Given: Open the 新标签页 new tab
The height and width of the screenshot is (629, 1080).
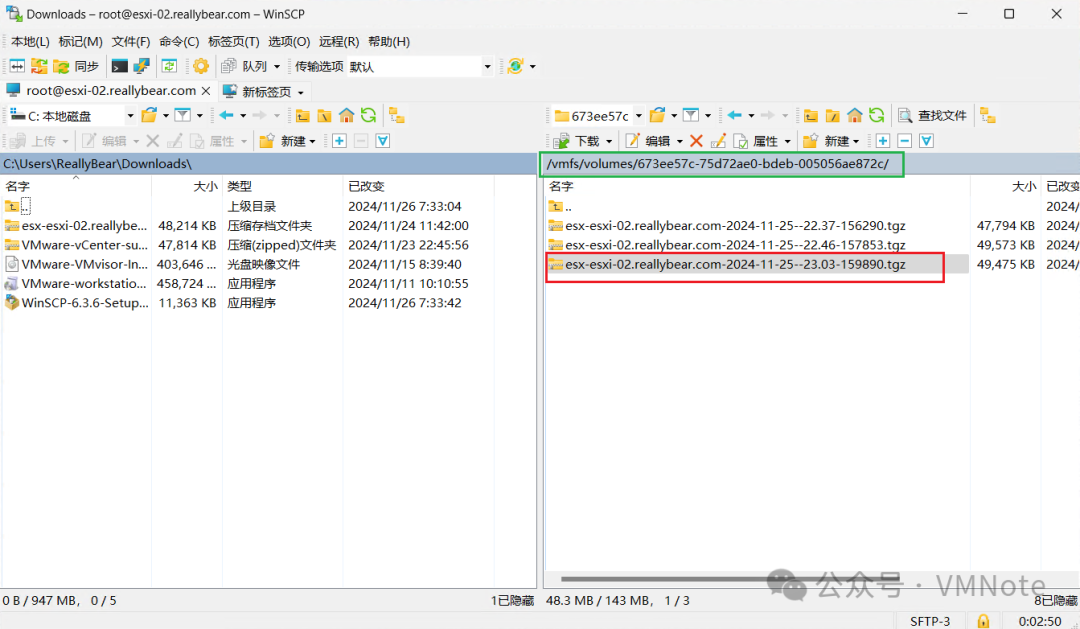Looking at the screenshot, I should click(x=265, y=92).
